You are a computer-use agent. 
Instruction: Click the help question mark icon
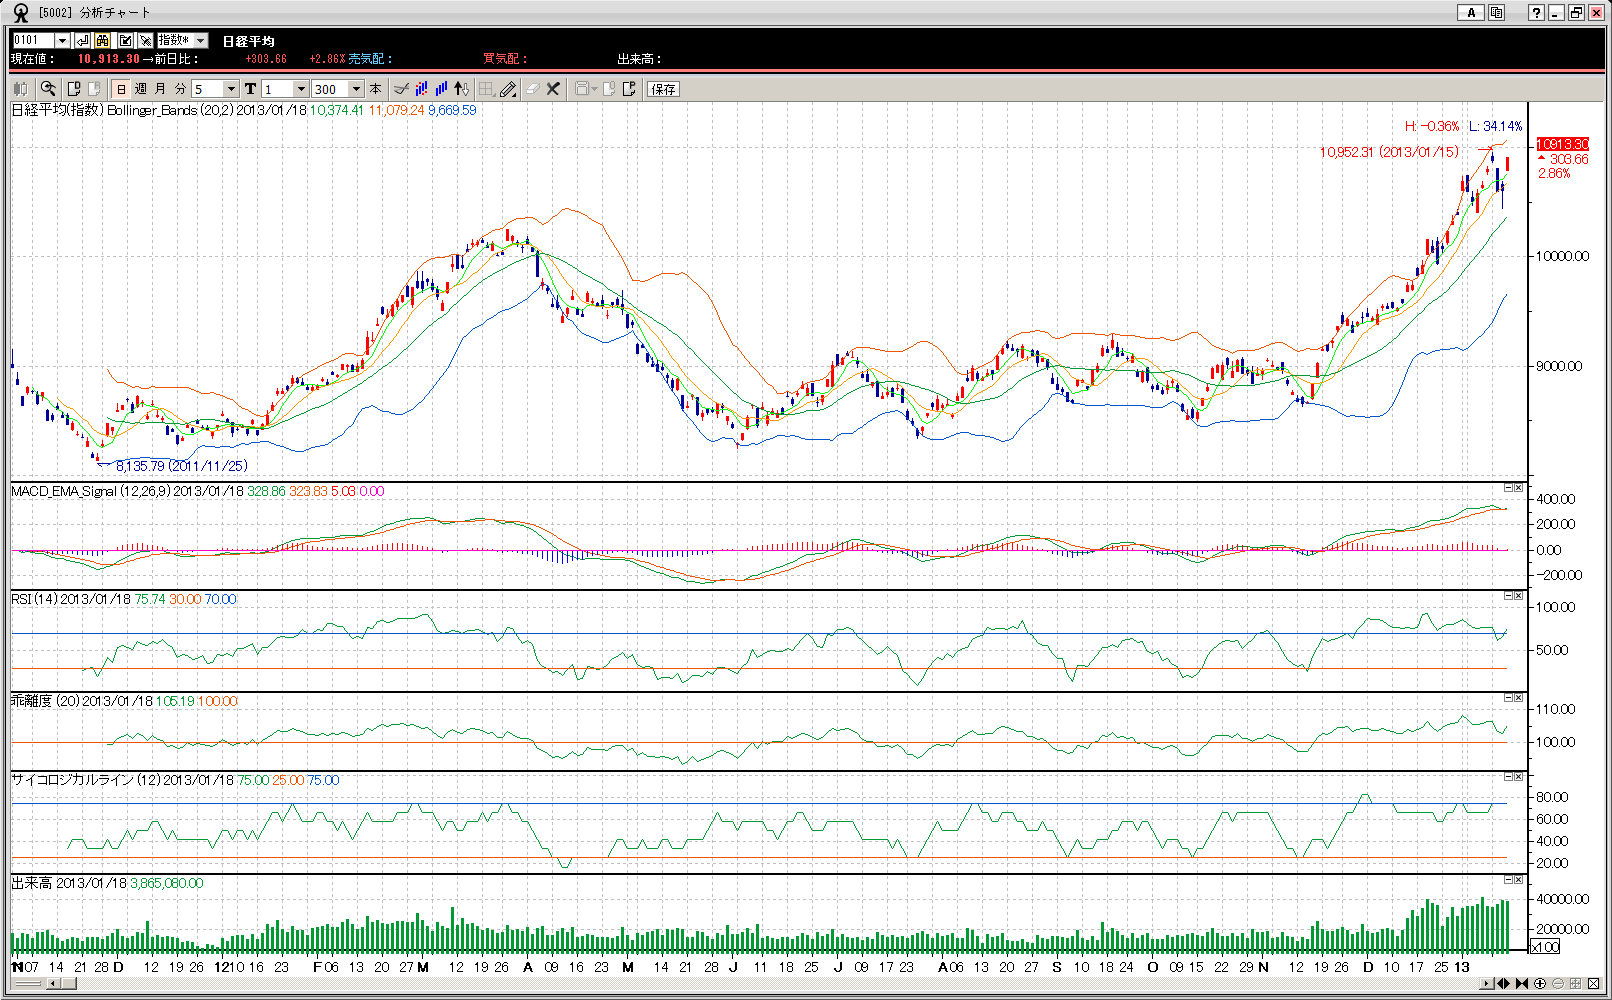(x=1536, y=13)
